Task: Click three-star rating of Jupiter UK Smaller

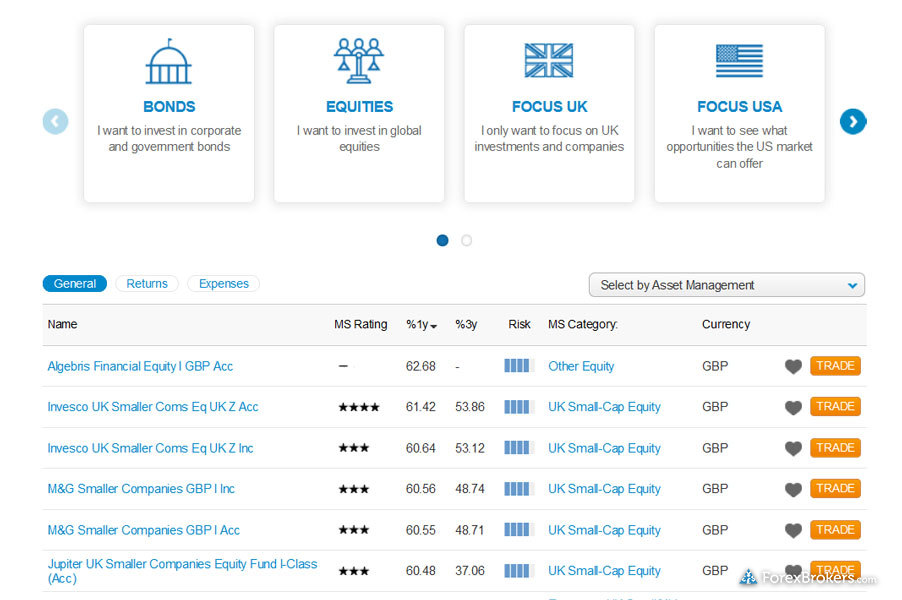Action: pyautogui.click(x=354, y=571)
